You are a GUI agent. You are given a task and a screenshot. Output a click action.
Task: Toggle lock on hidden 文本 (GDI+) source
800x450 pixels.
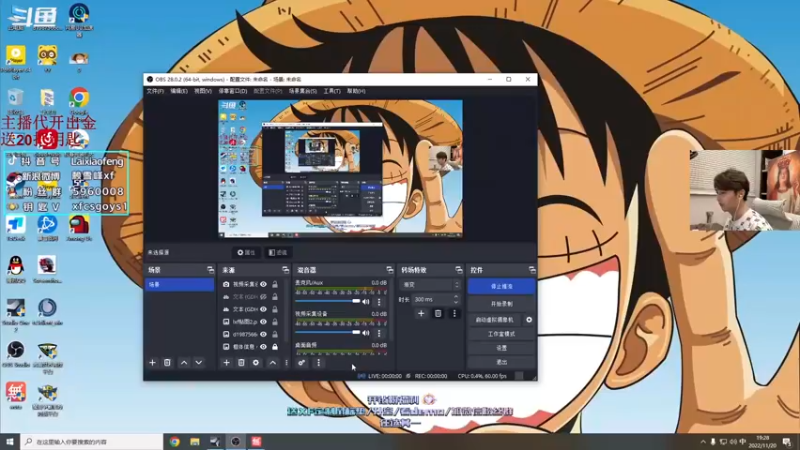click(x=275, y=296)
